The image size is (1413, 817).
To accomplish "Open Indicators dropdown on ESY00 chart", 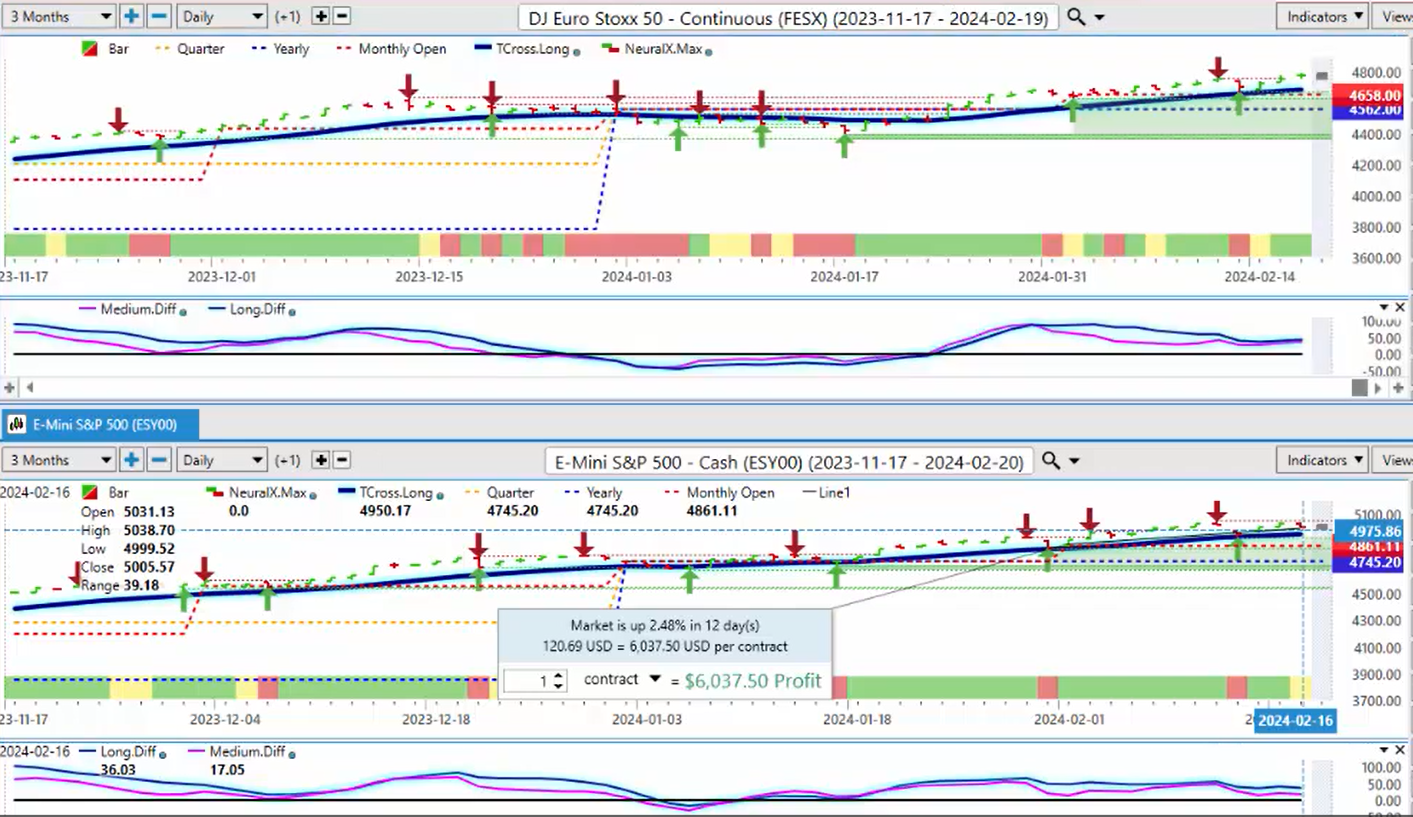I will coord(1323,460).
